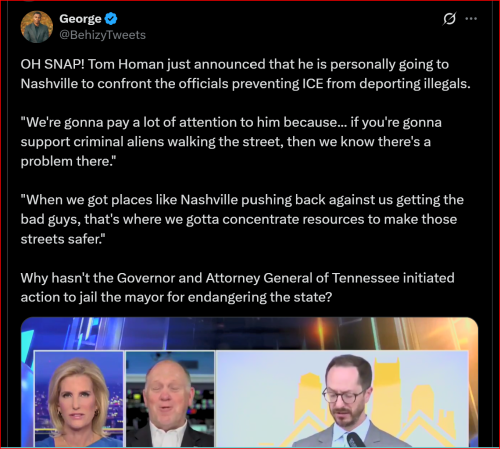
Task: Click the Grok slashed-circle icon
Action: coord(449,19)
